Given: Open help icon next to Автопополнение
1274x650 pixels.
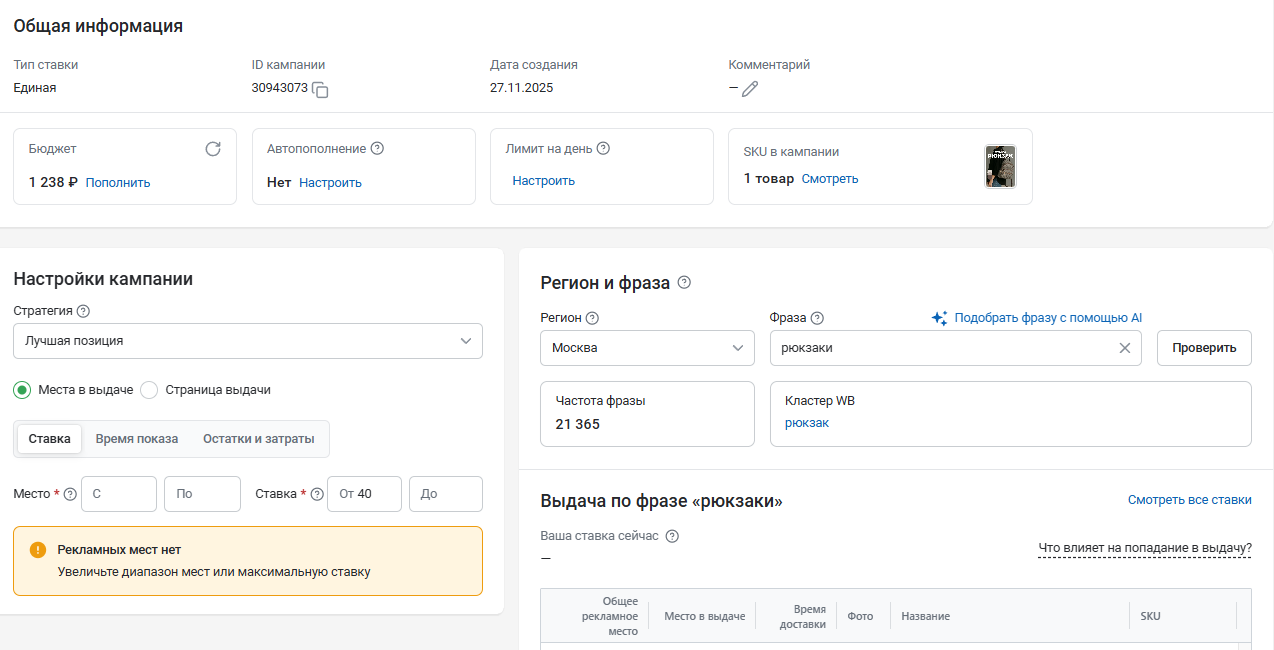Looking at the screenshot, I should point(377,149).
